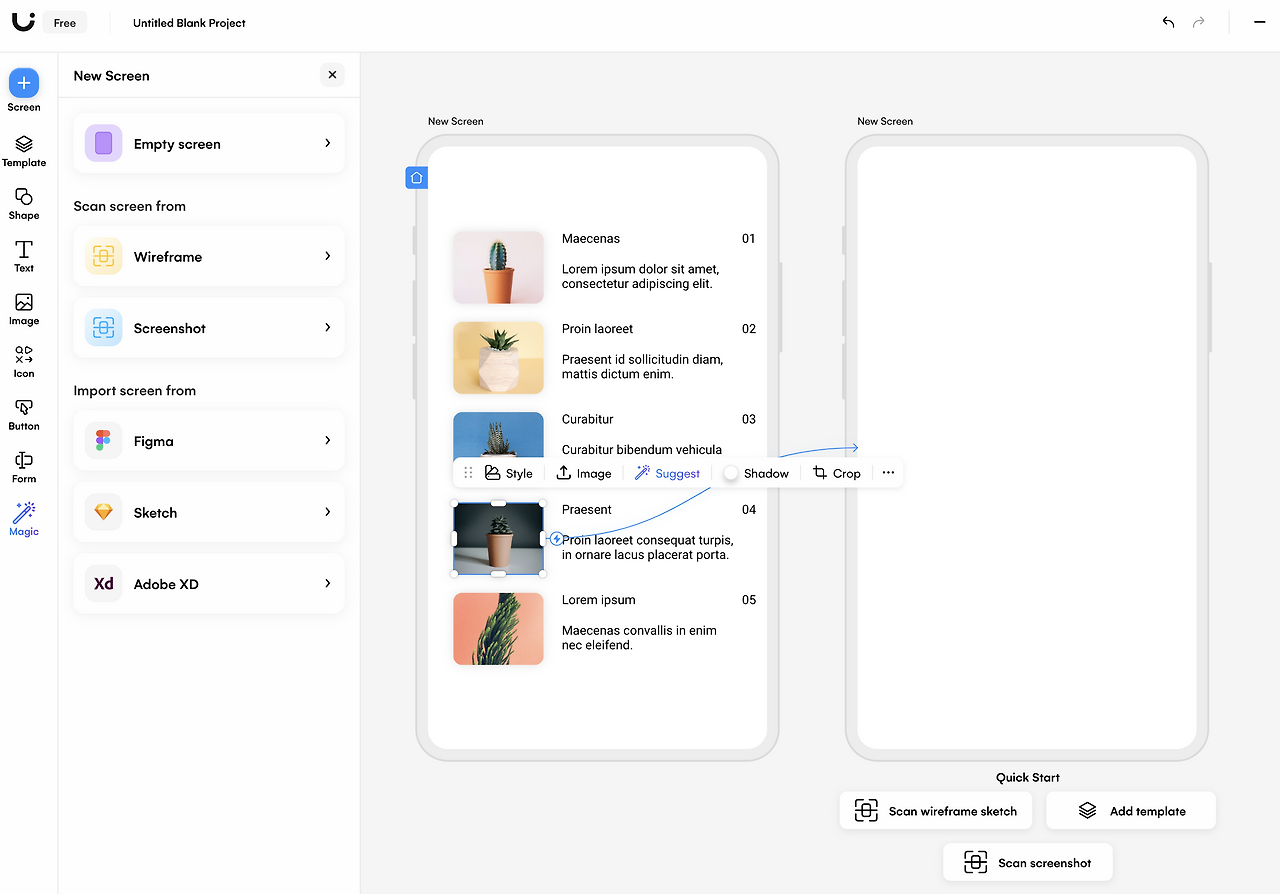Select the Form tool
Viewport: 1280px width, 894px height.
(24, 468)
